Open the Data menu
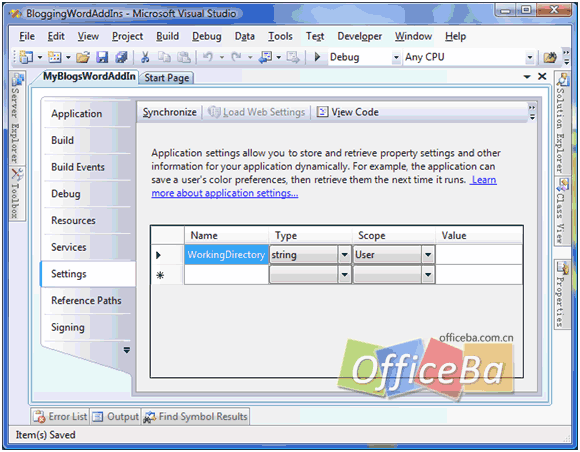580x452 pixels. tap(245, 36)
